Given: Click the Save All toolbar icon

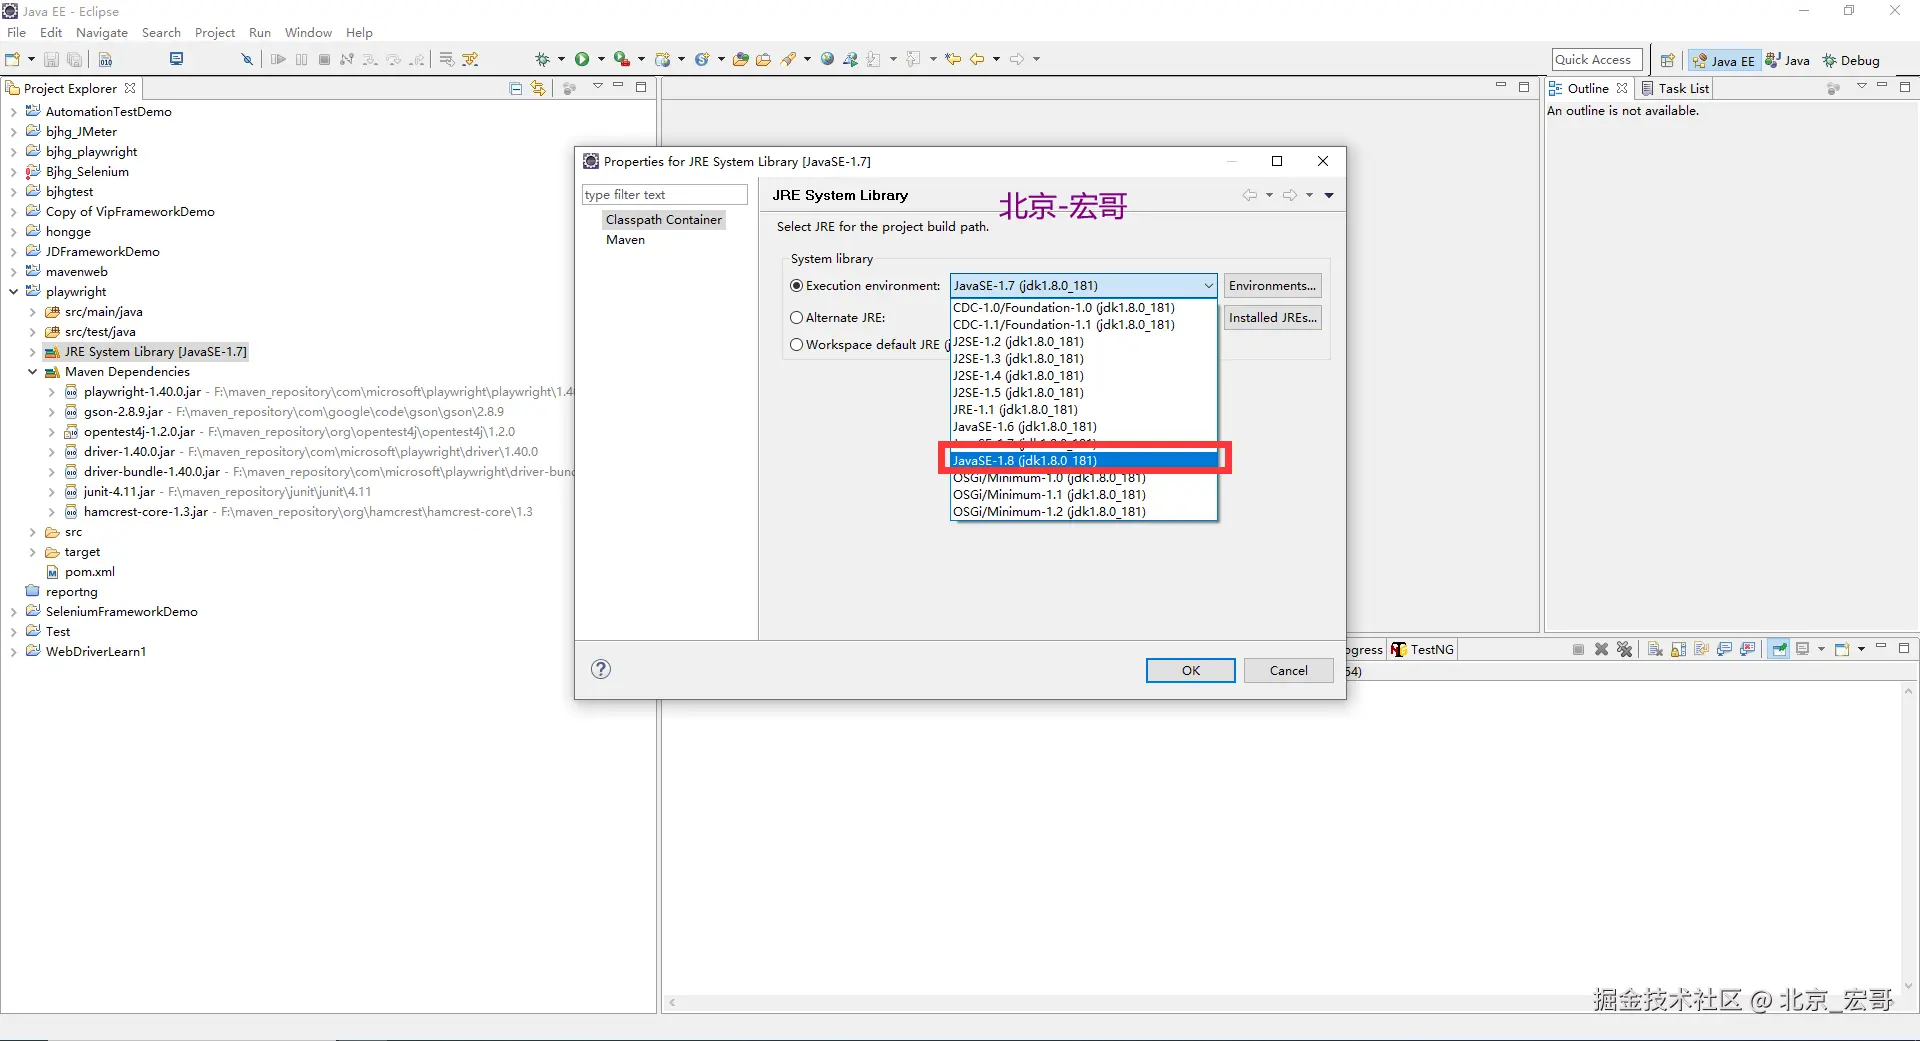Looking at the screenshot, I should point(74,59).
